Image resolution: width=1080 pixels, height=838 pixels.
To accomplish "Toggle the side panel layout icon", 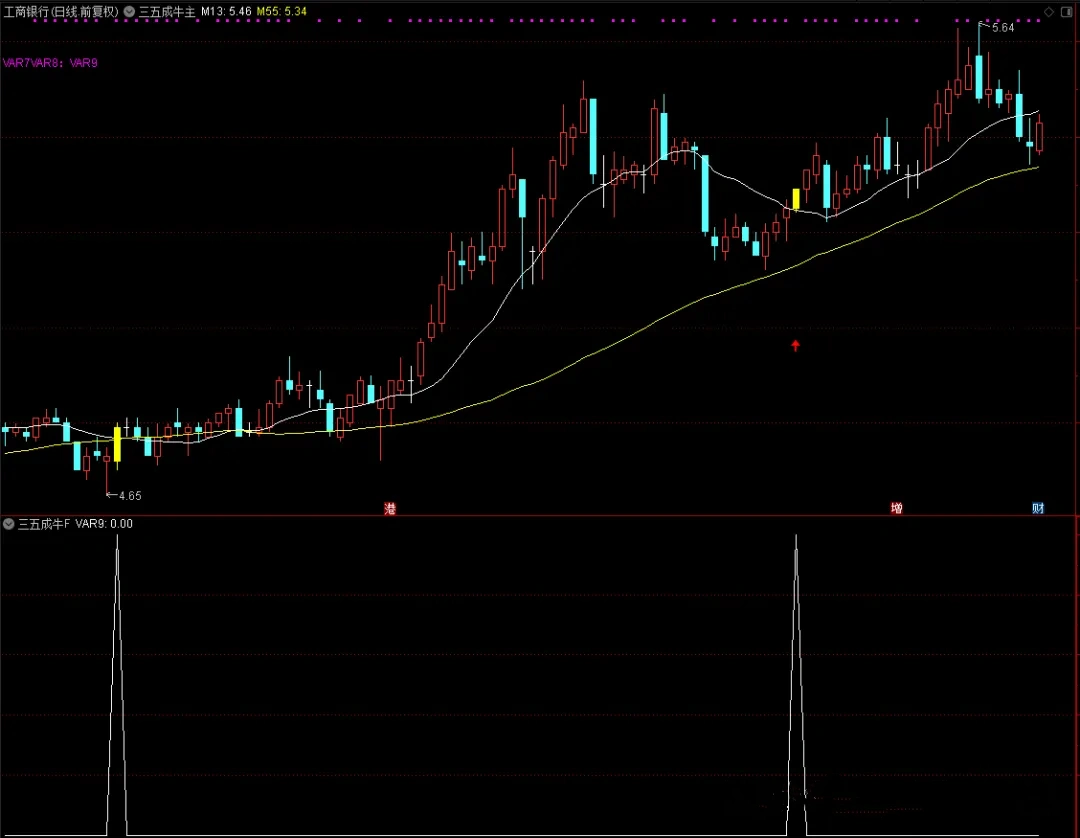I will [1067, 11].
